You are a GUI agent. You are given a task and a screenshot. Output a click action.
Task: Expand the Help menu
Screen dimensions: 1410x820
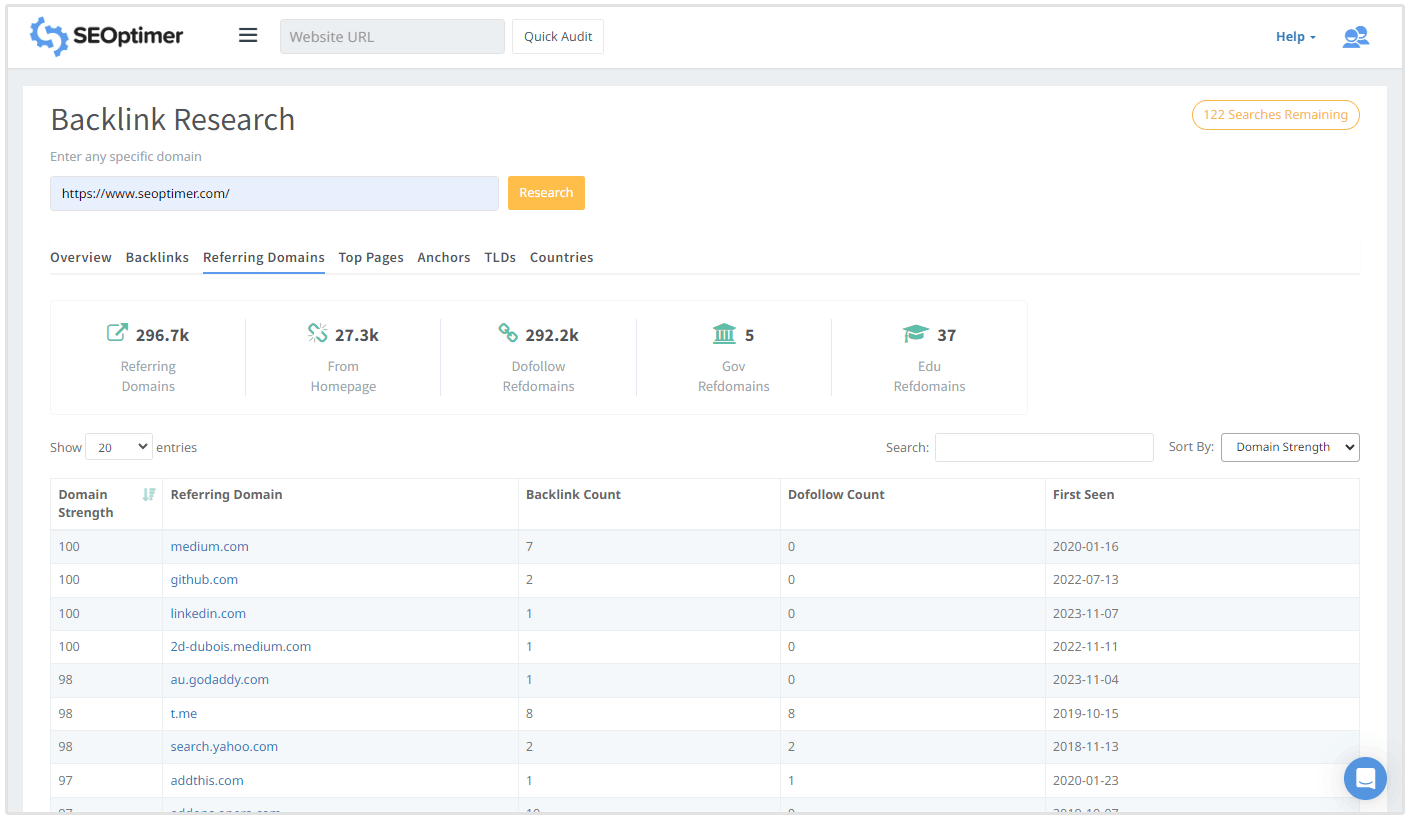coord(1295,37)
